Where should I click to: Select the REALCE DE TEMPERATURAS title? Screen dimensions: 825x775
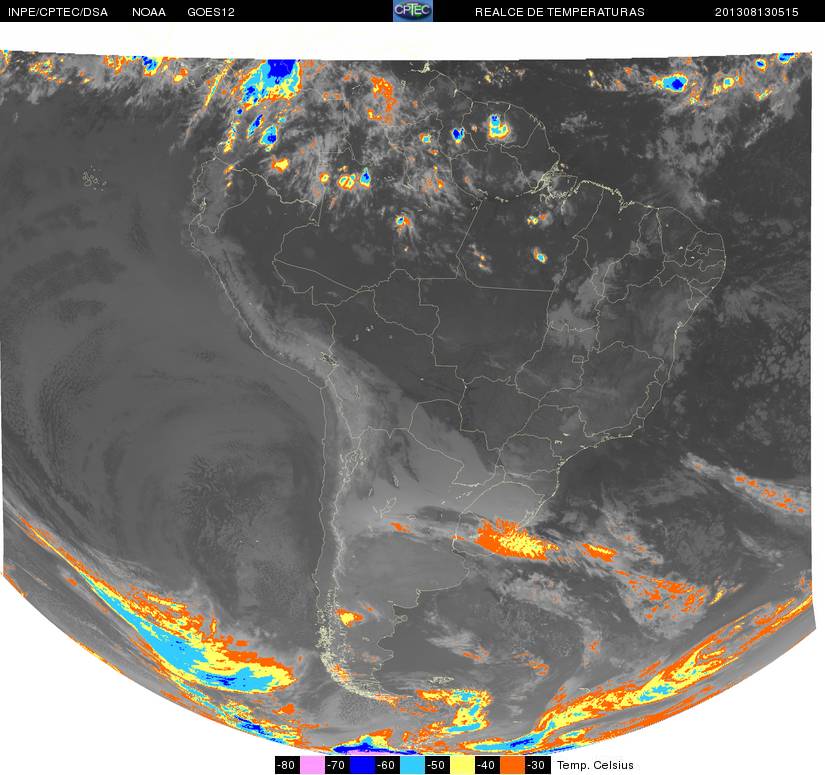pos(560,12)
